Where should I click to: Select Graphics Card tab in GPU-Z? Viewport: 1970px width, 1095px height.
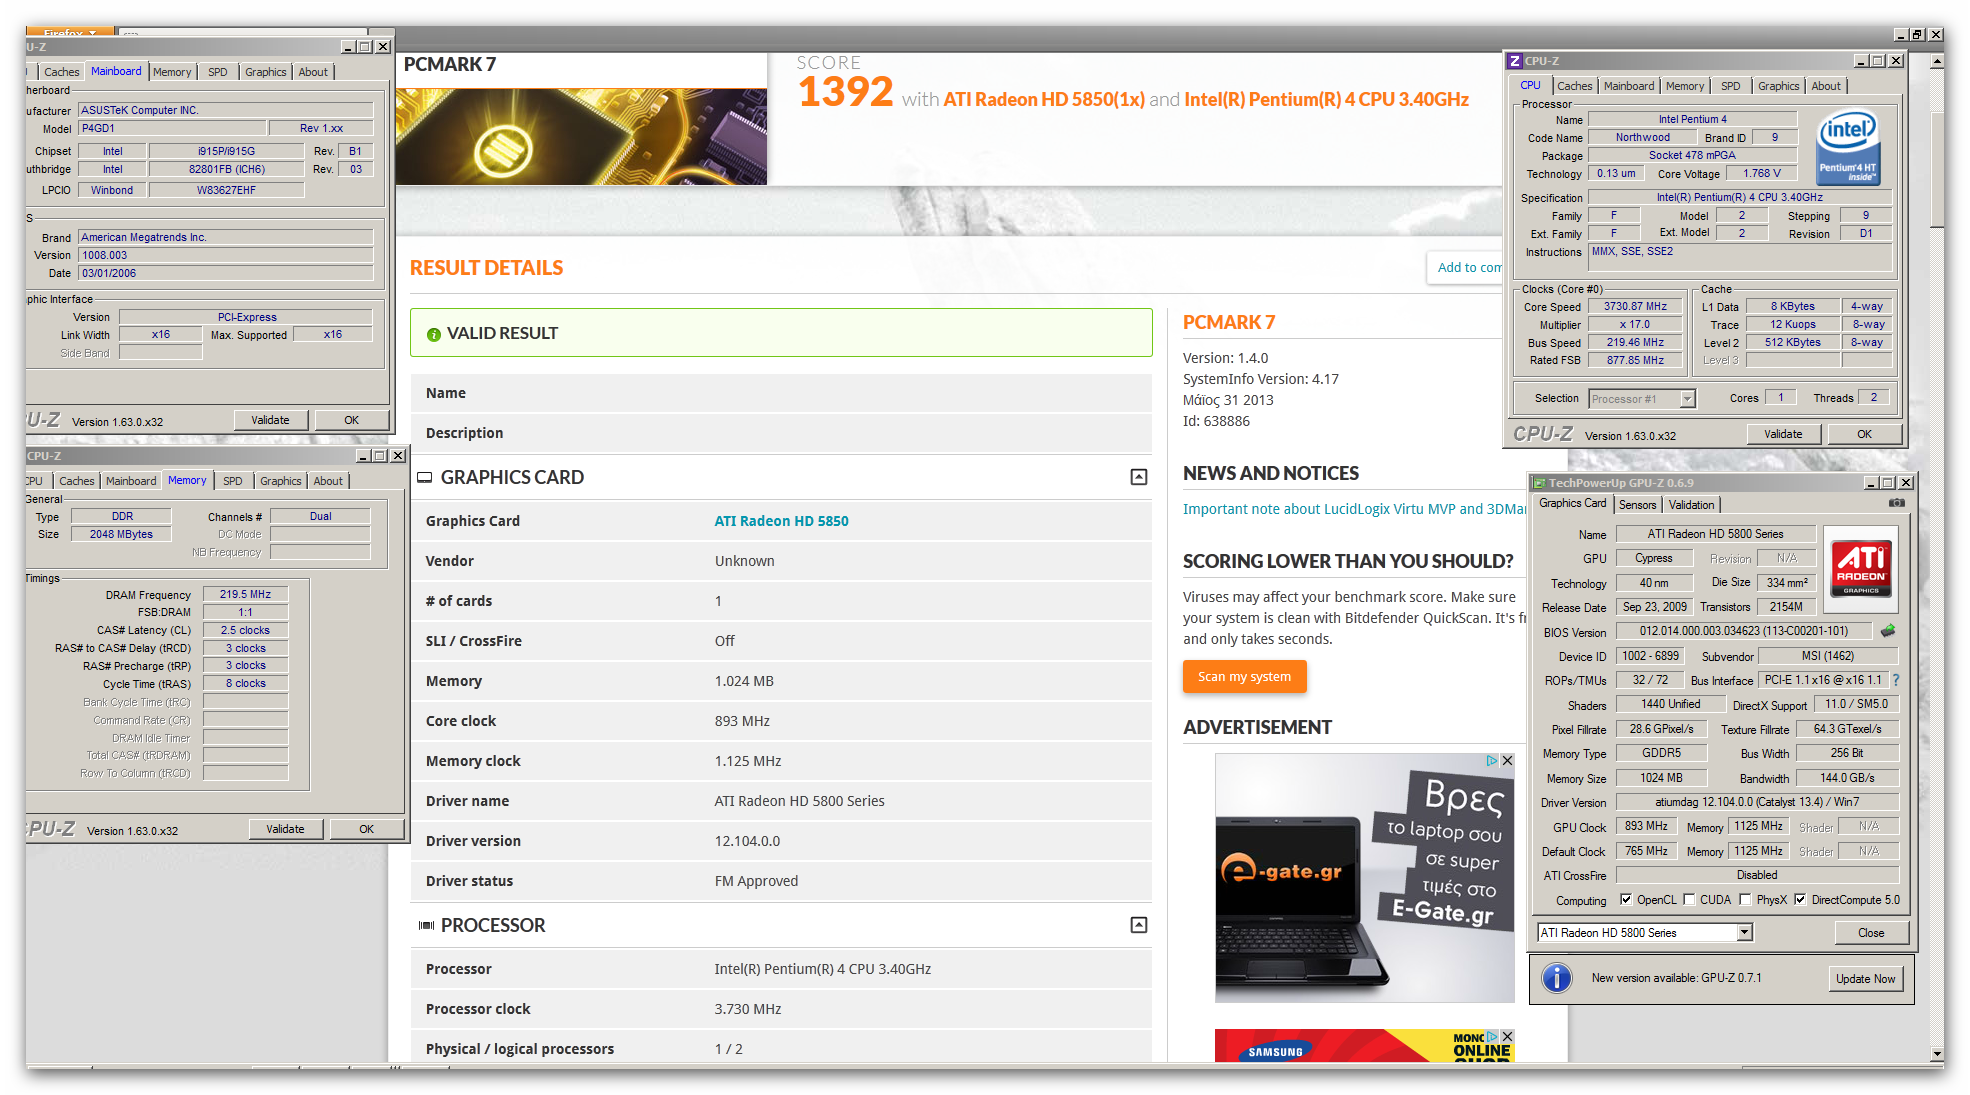pyautogui.click(x=1573, y=504)
